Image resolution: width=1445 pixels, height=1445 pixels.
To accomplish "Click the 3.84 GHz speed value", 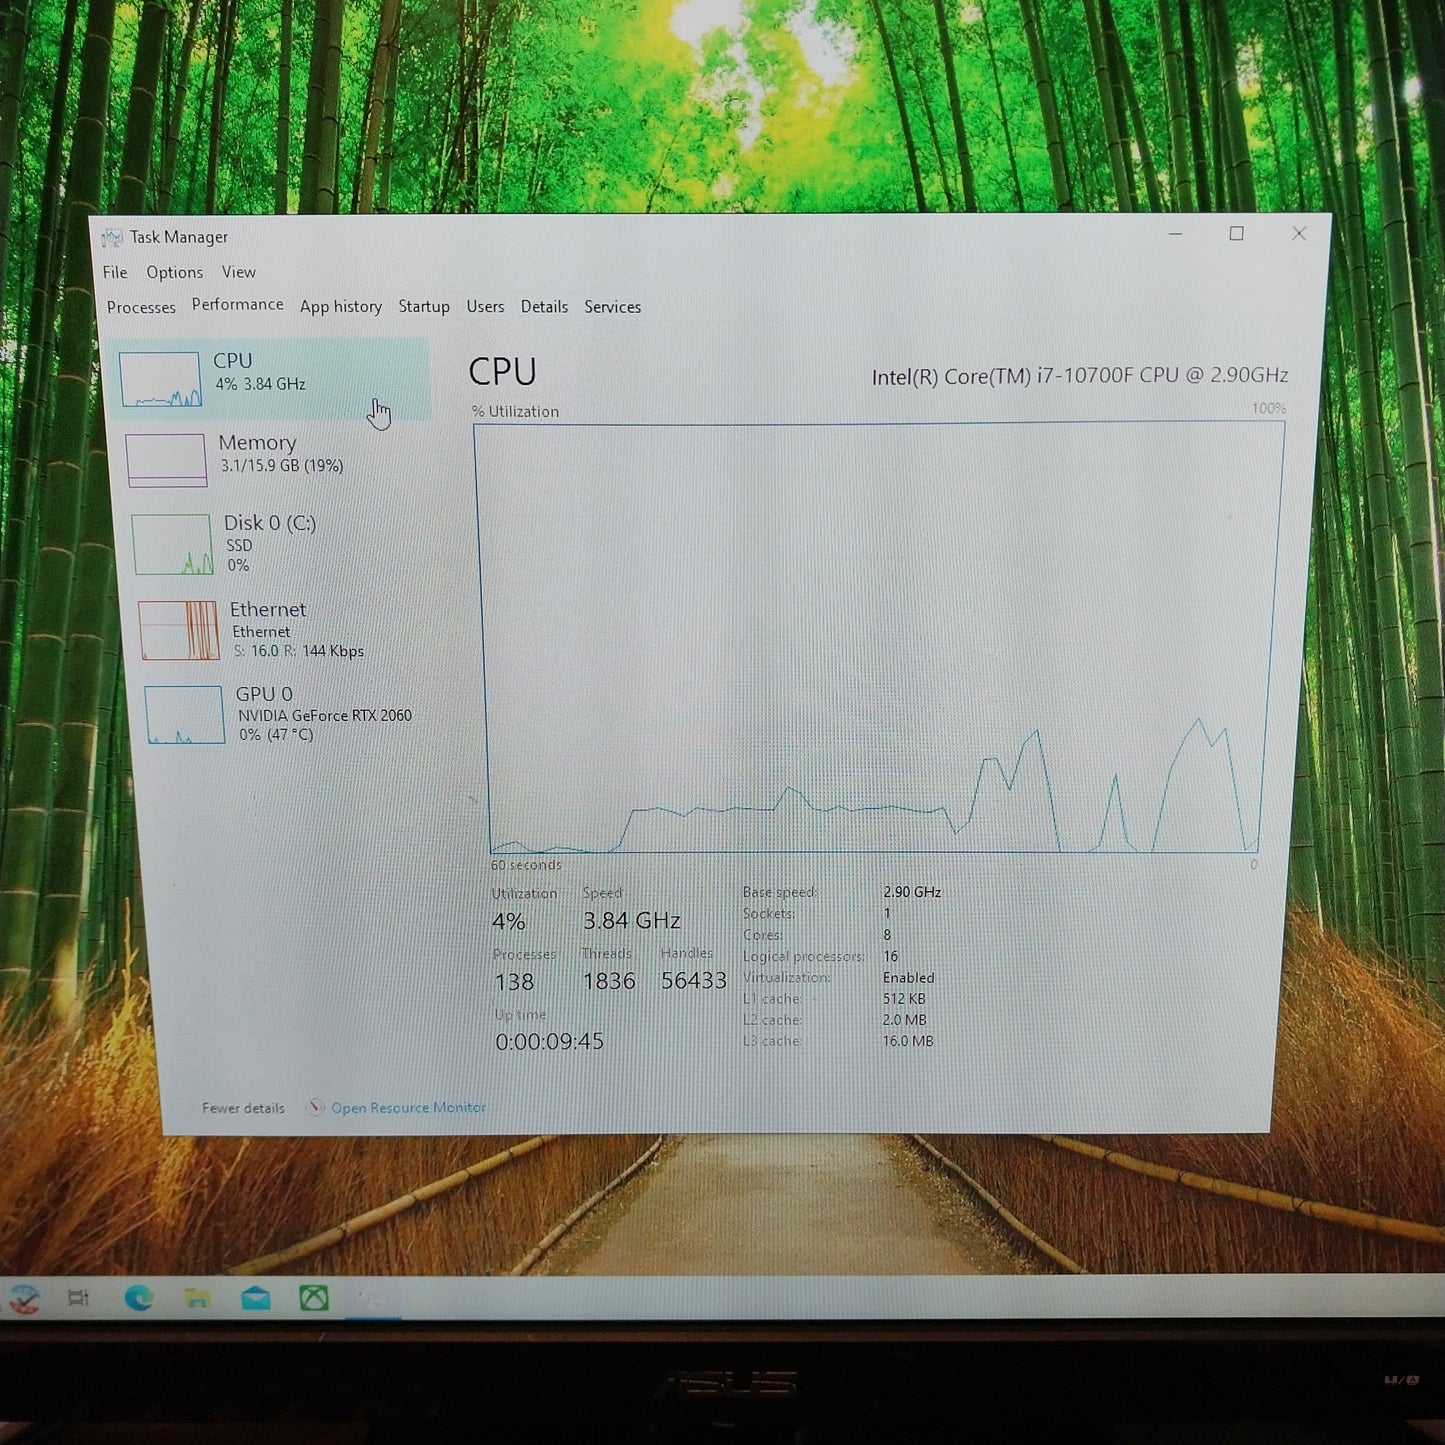I will 632,920.
